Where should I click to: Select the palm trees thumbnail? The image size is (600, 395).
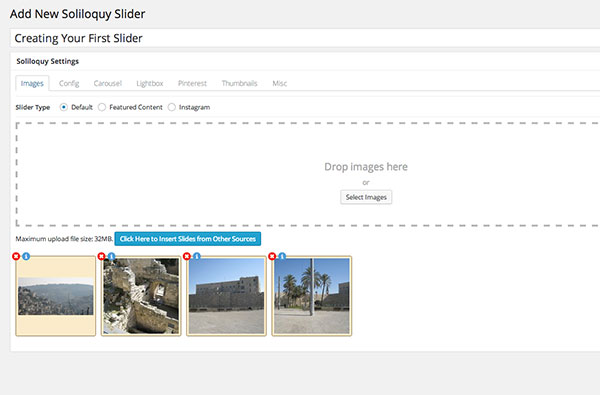tap(312, 296)
